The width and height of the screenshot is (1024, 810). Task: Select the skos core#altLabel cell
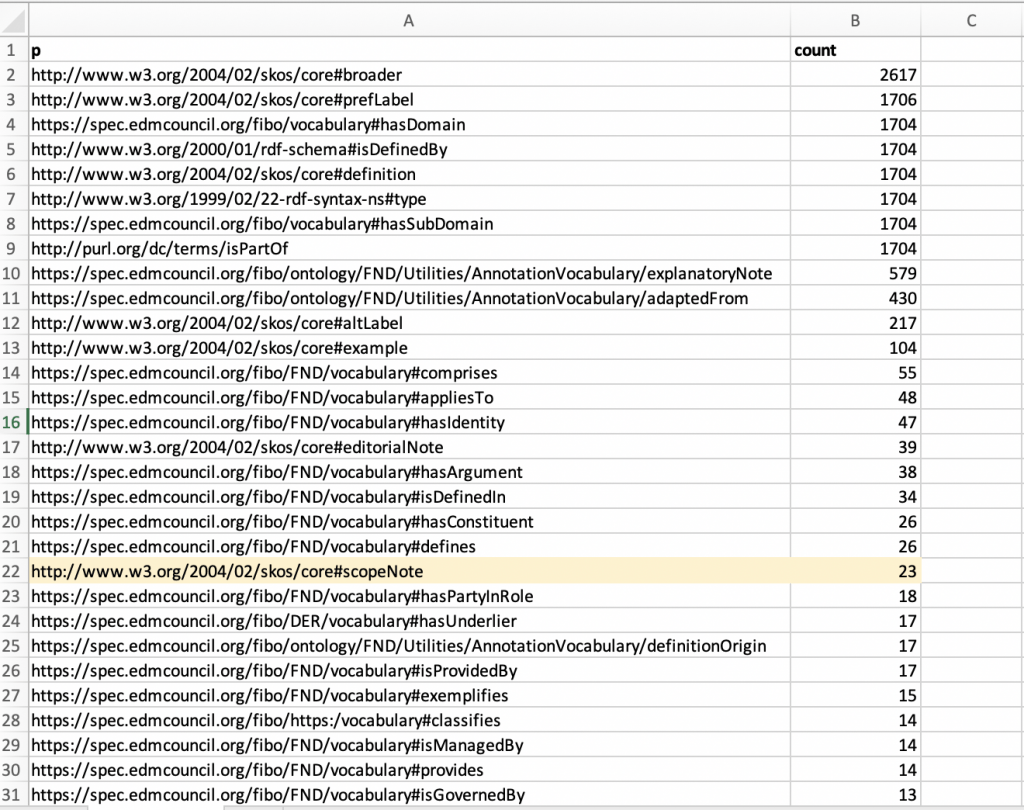click(409, 323)
